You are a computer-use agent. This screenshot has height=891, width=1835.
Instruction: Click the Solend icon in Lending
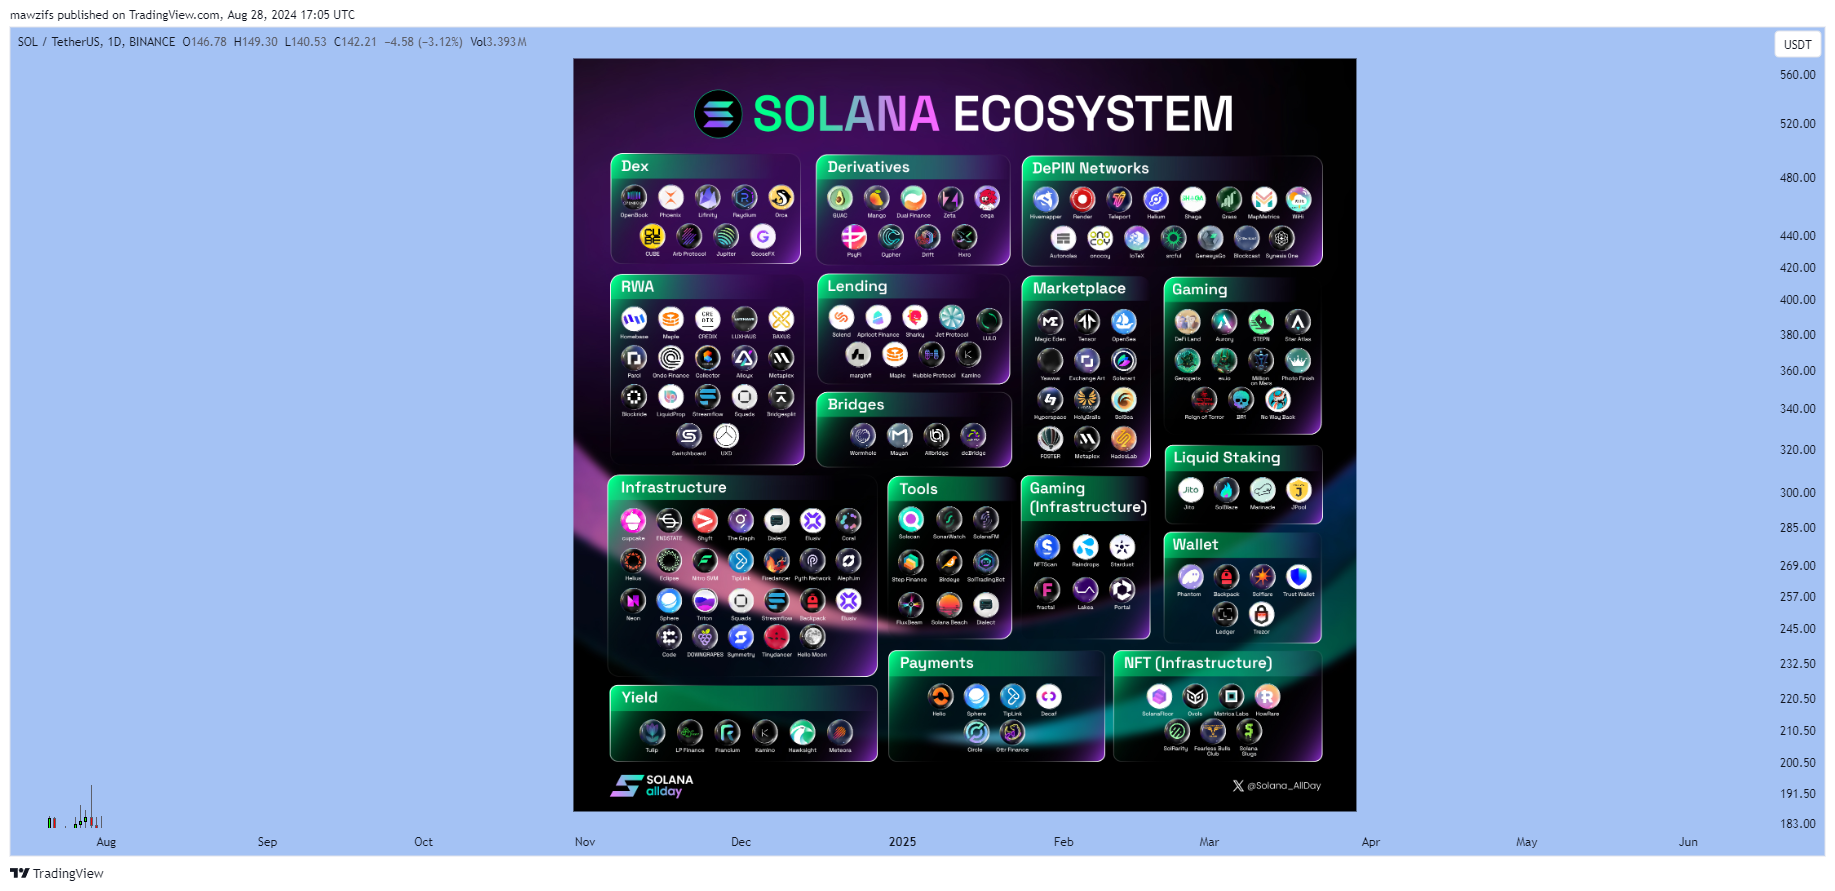point(841,317)
